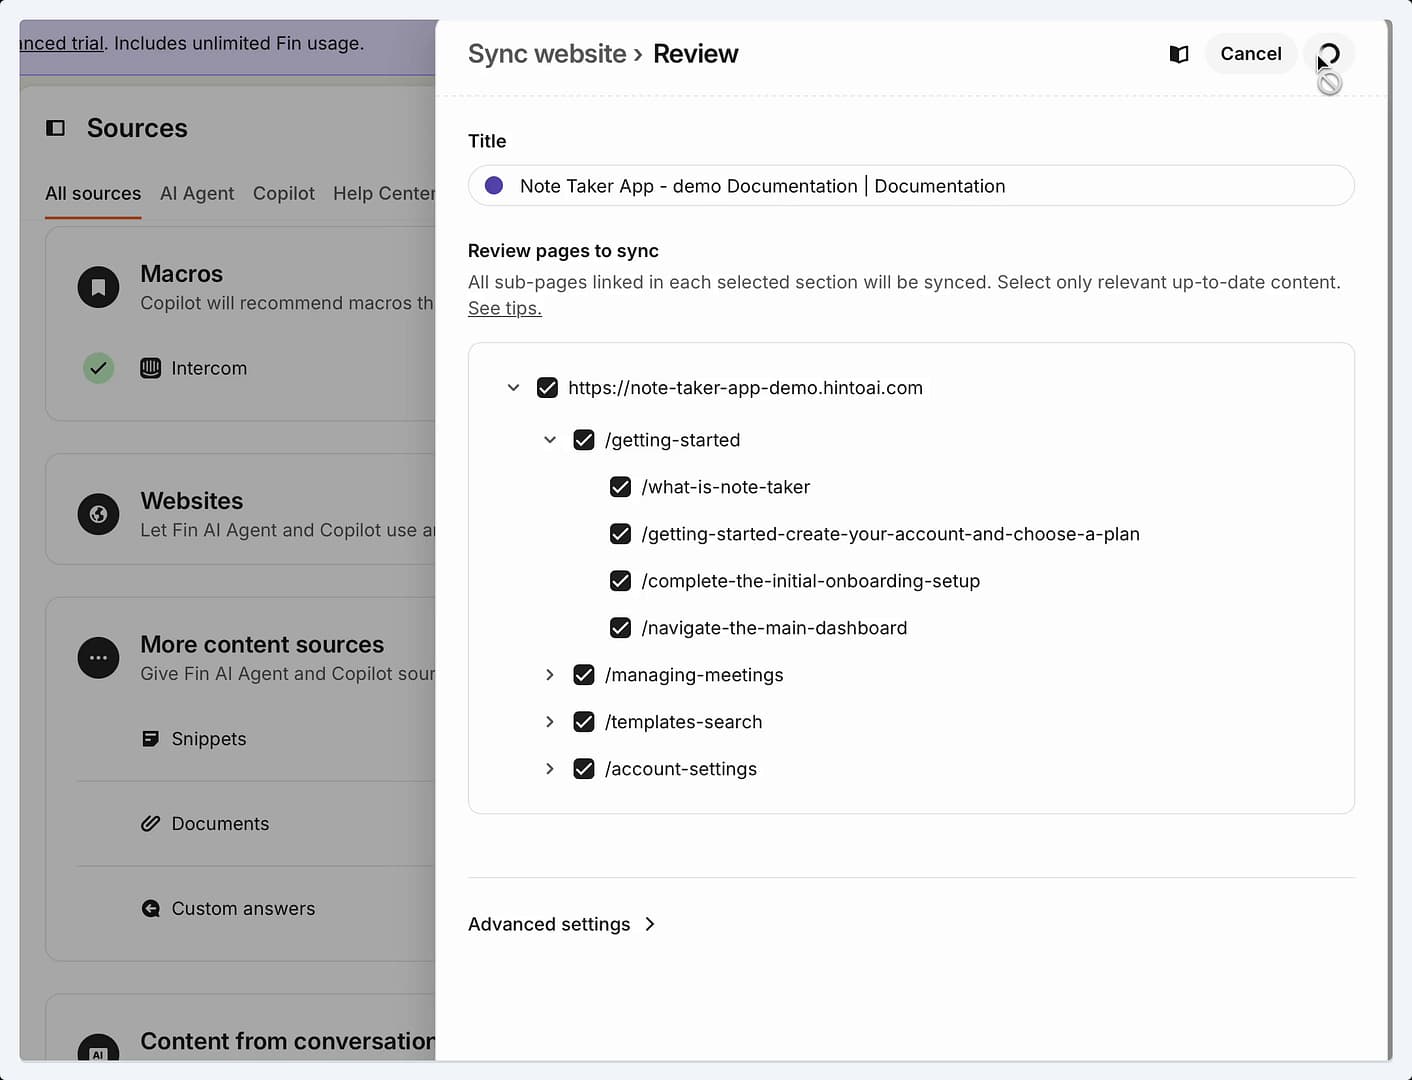Open the See tips link
The width and height of the screenshot is (1412, 1080).
pyautogui.click(x=505, y=309)
